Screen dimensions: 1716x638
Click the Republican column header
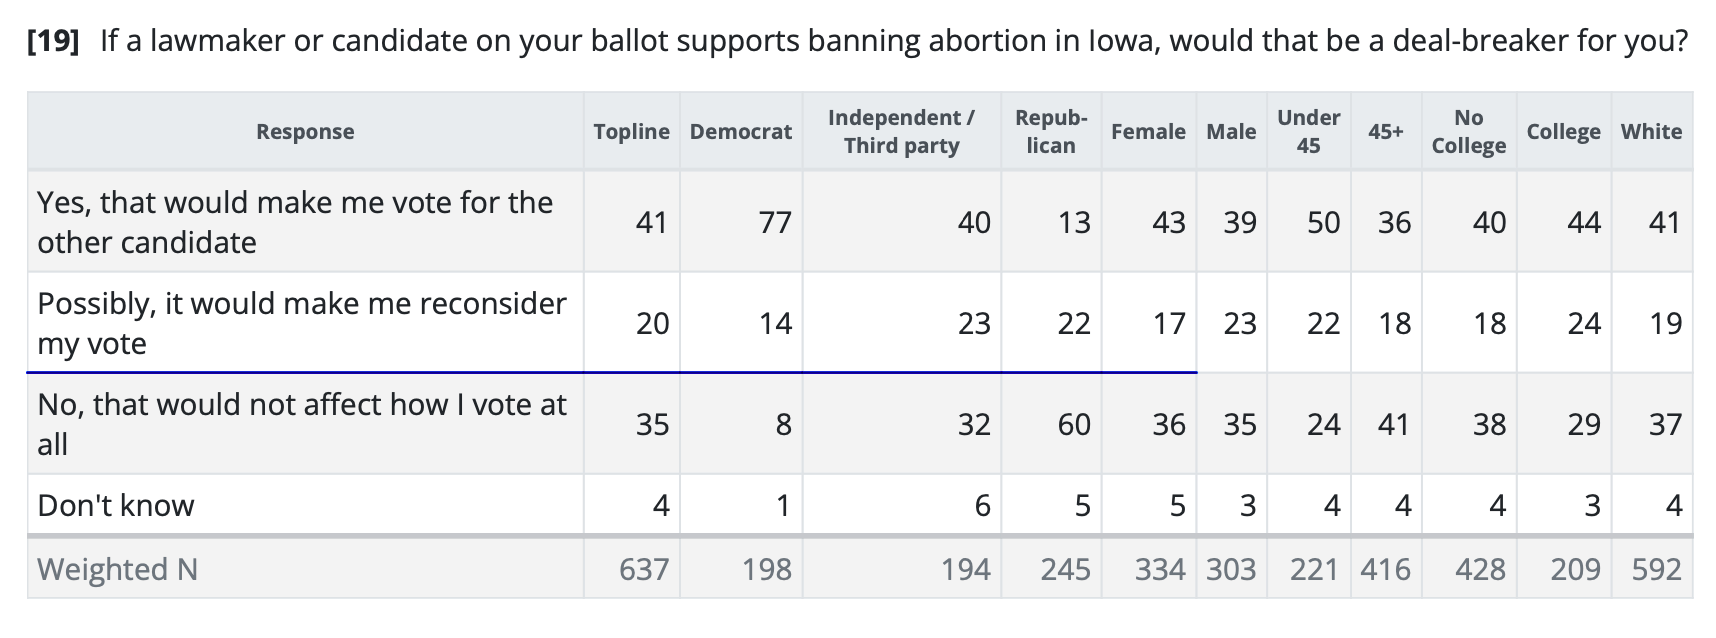pyautogui.click(x=1051, y=132)
